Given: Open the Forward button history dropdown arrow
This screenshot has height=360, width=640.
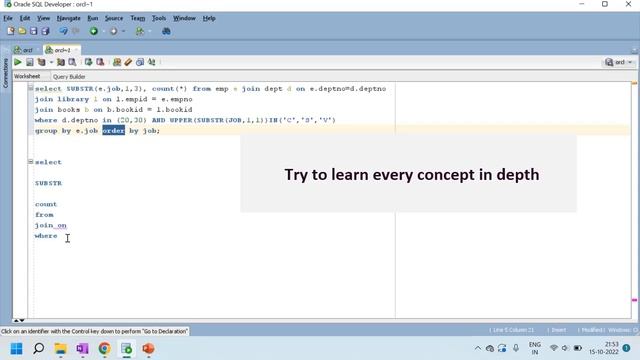Looking at the screenshot, I should (x=123, y=31).
